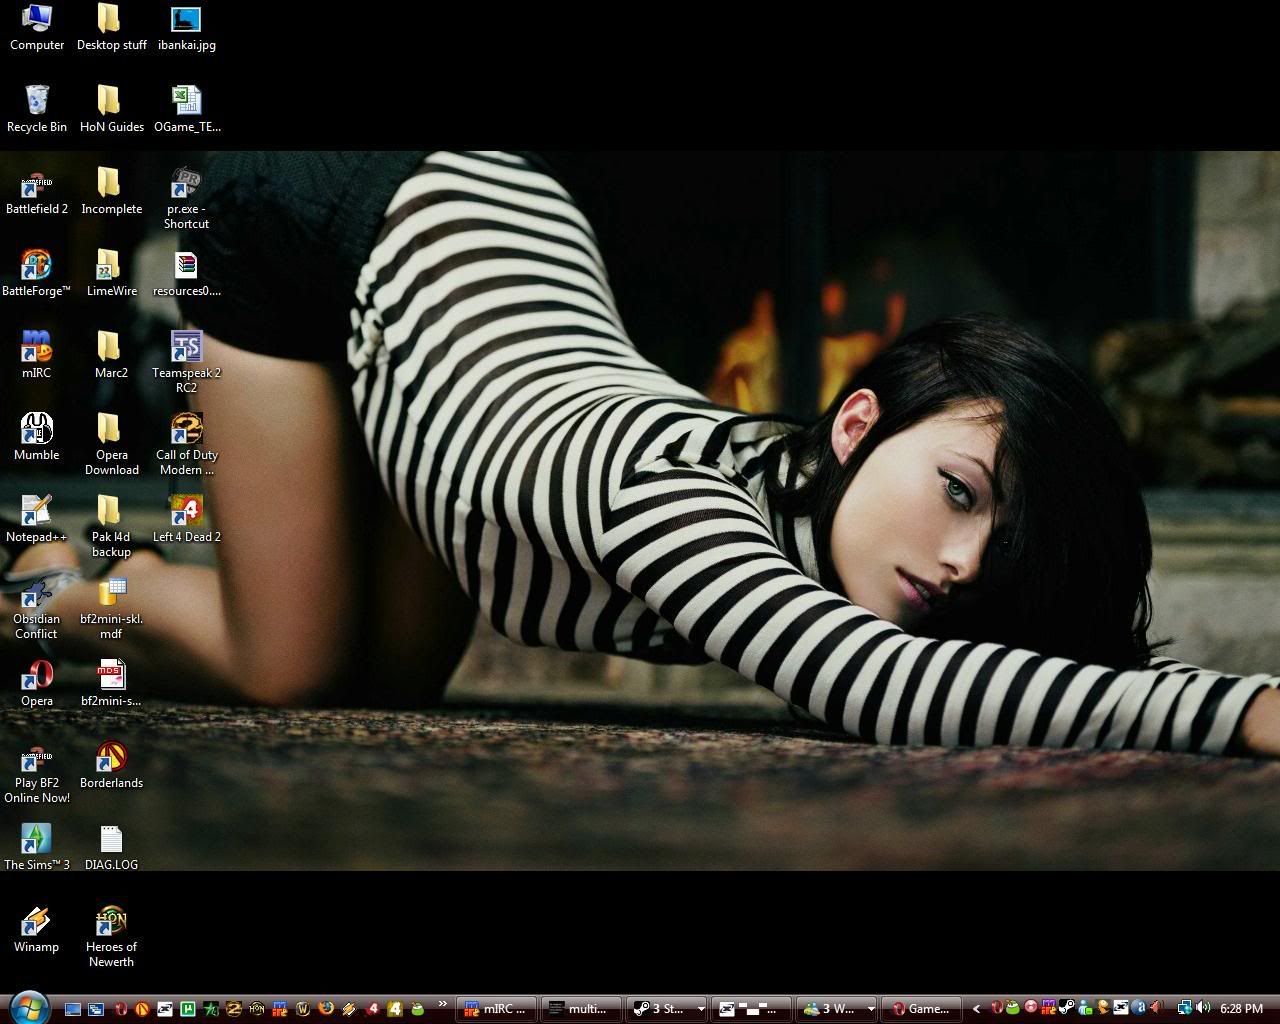The width and height of the screenshot is (1280, 1024).
Task: Open mIRC desktop shortcut
Action: tap(37, 355)
